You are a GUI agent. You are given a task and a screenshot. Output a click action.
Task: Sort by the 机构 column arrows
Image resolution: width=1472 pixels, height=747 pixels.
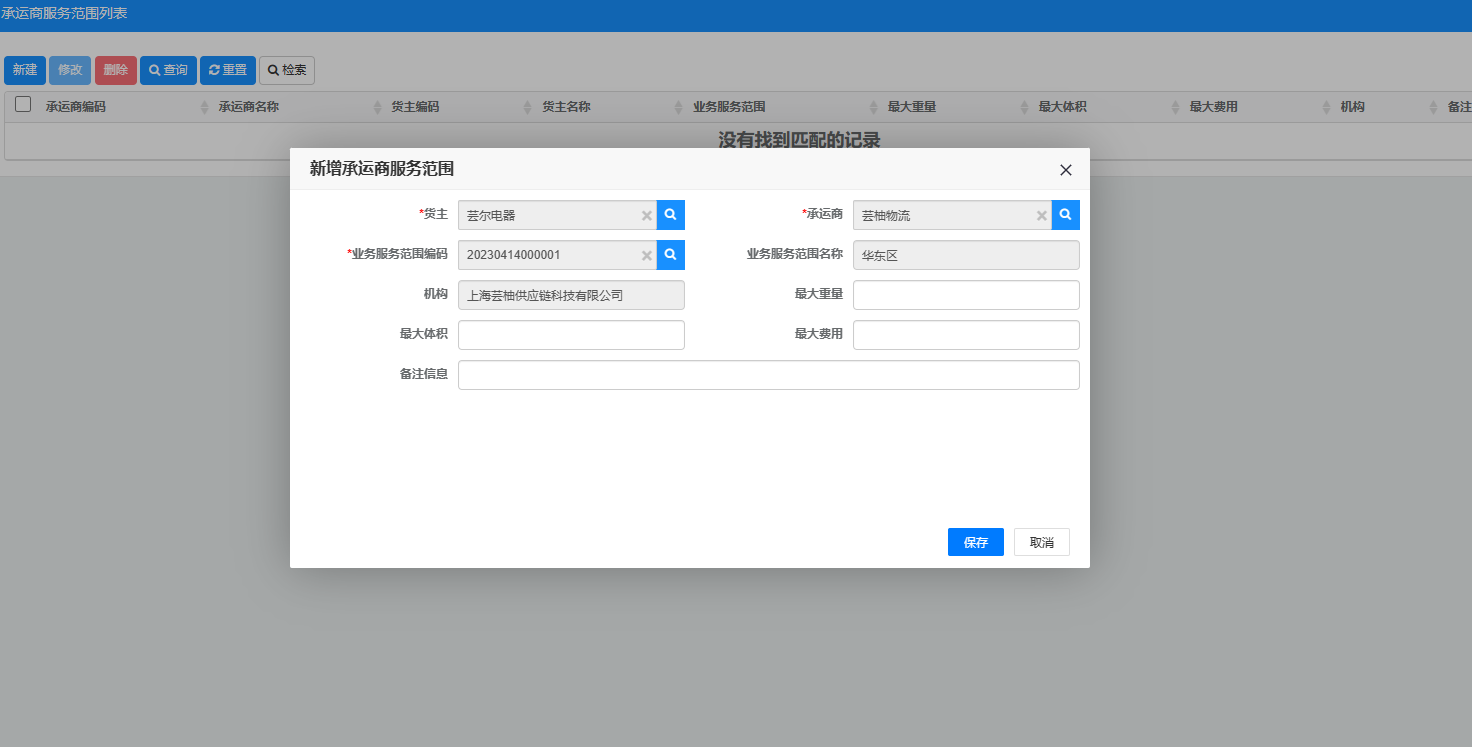1434,107
